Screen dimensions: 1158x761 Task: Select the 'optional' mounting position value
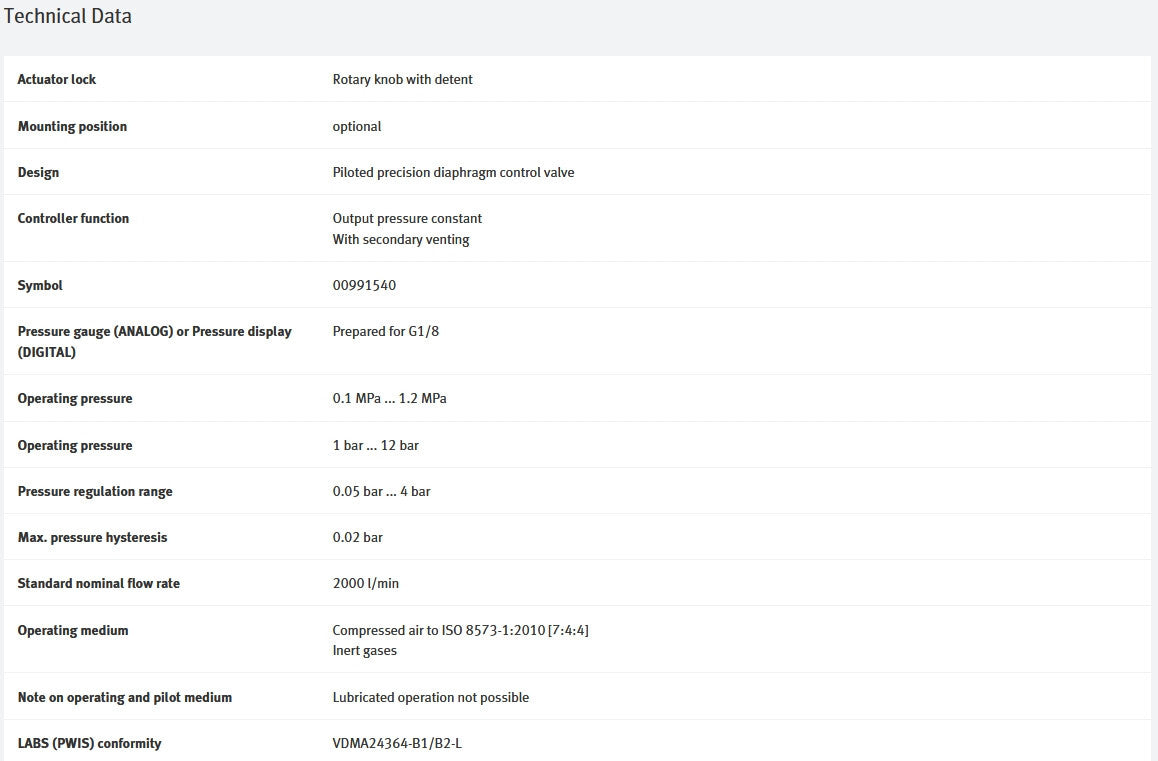357,126
